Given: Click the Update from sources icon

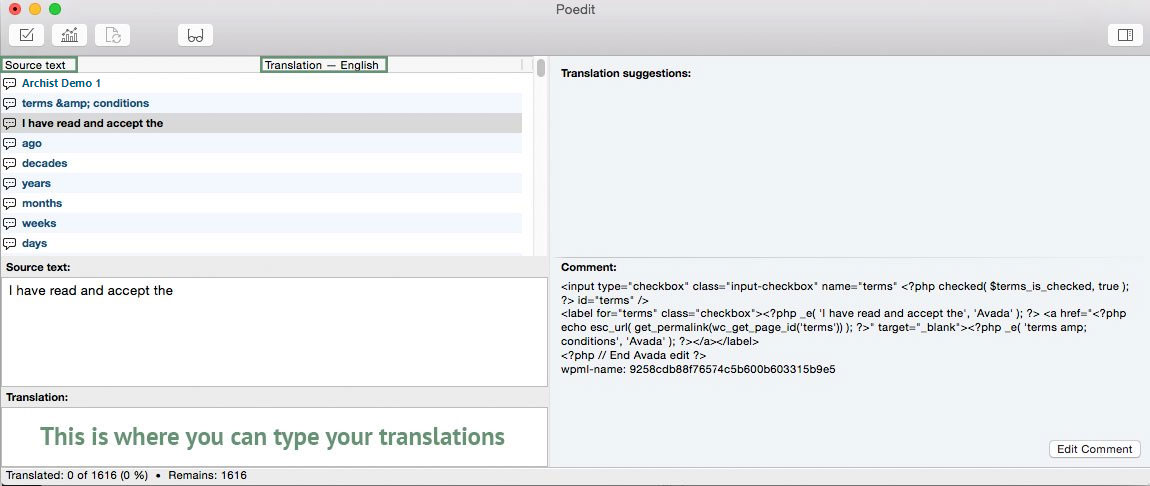Looking at the screenshot, I should pyautogui.click(x=113, y=35).
